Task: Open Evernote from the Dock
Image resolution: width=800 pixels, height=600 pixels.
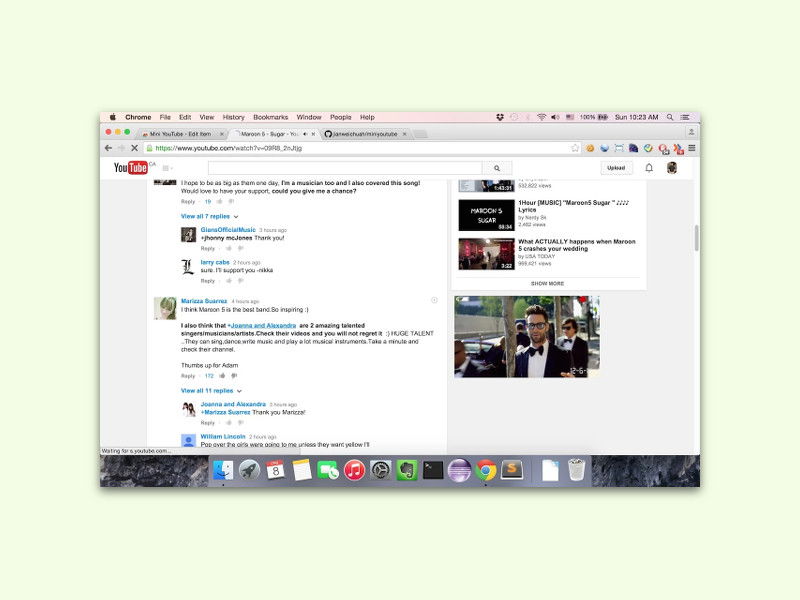Action: click(407, 470)
